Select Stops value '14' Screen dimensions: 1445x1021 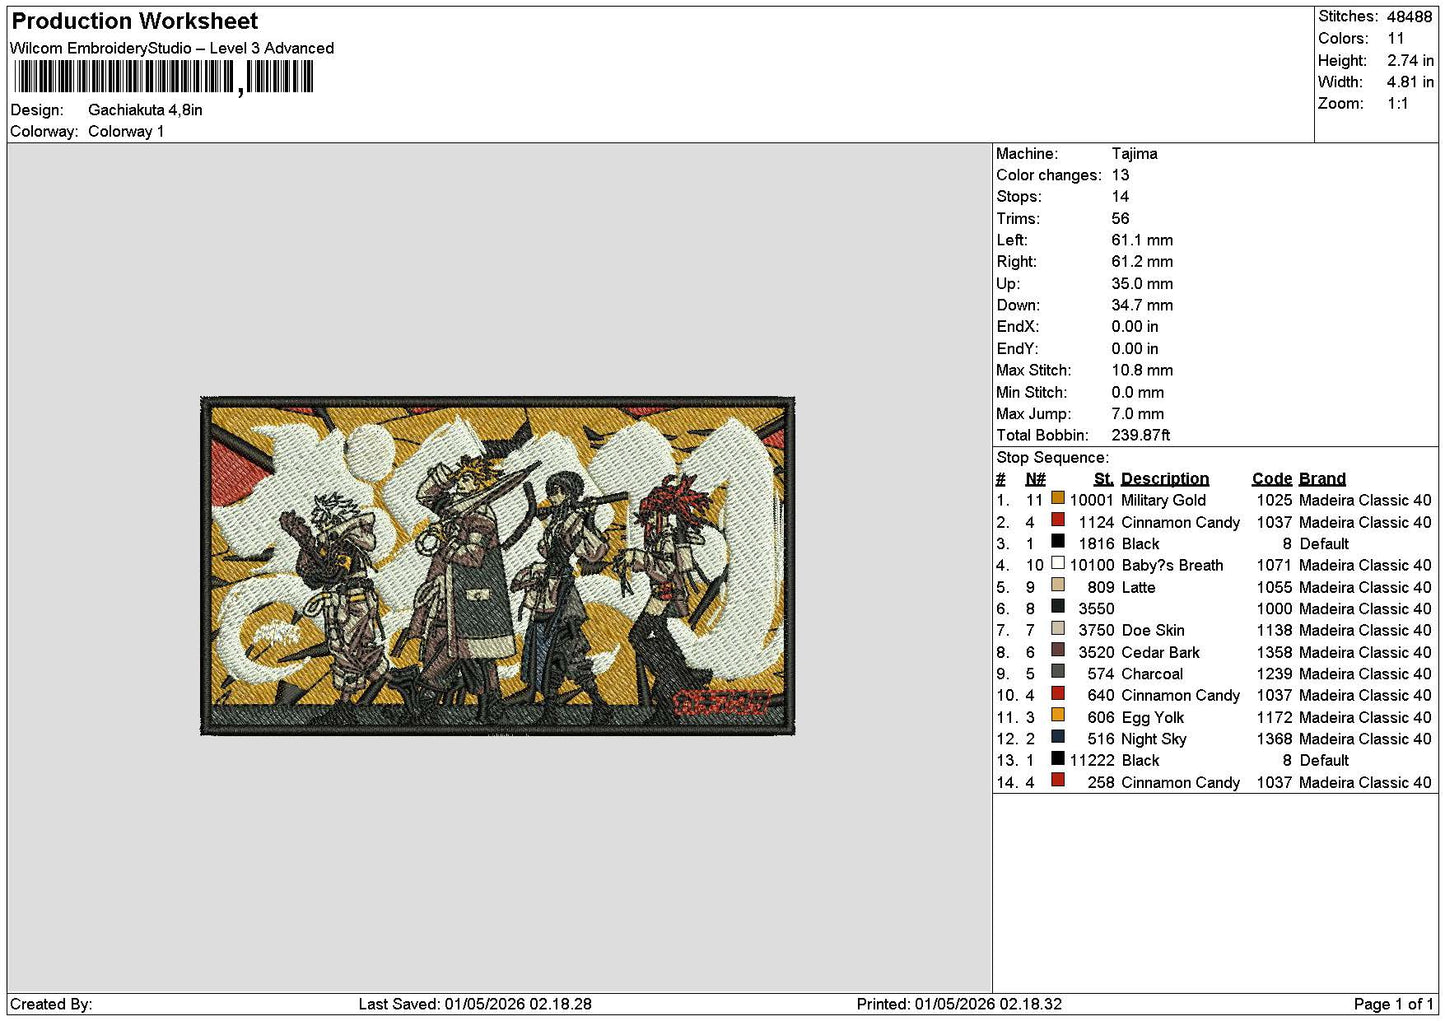[x=1120, y=197]
